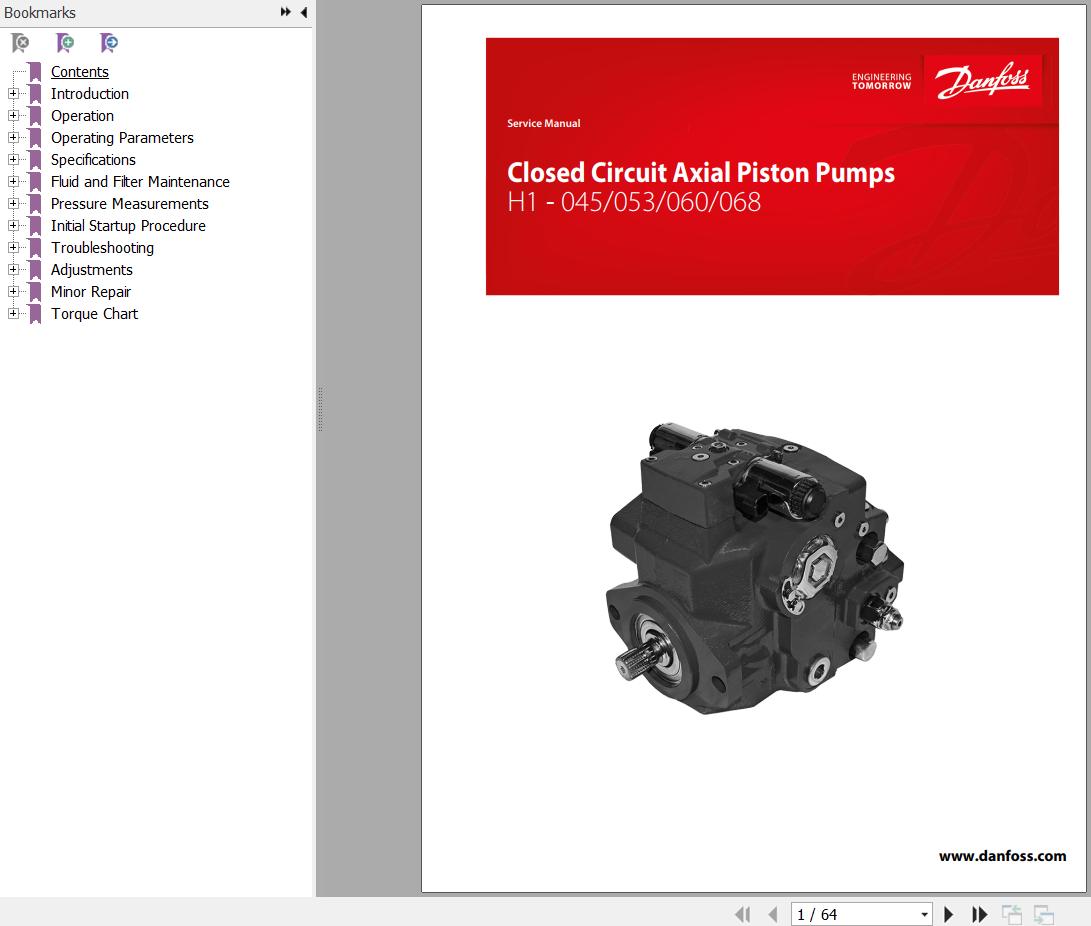Go to first page of the document
The image size is (1091, 926).
(x=743, y=914)
